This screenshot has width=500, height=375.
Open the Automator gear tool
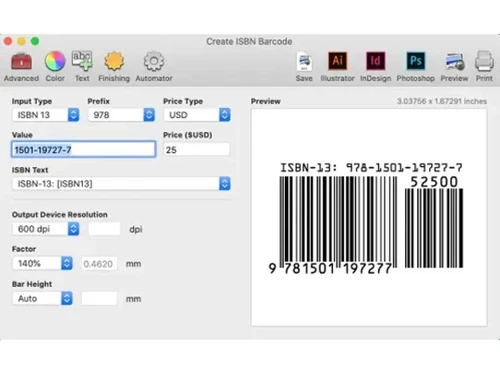pos(154,67)
